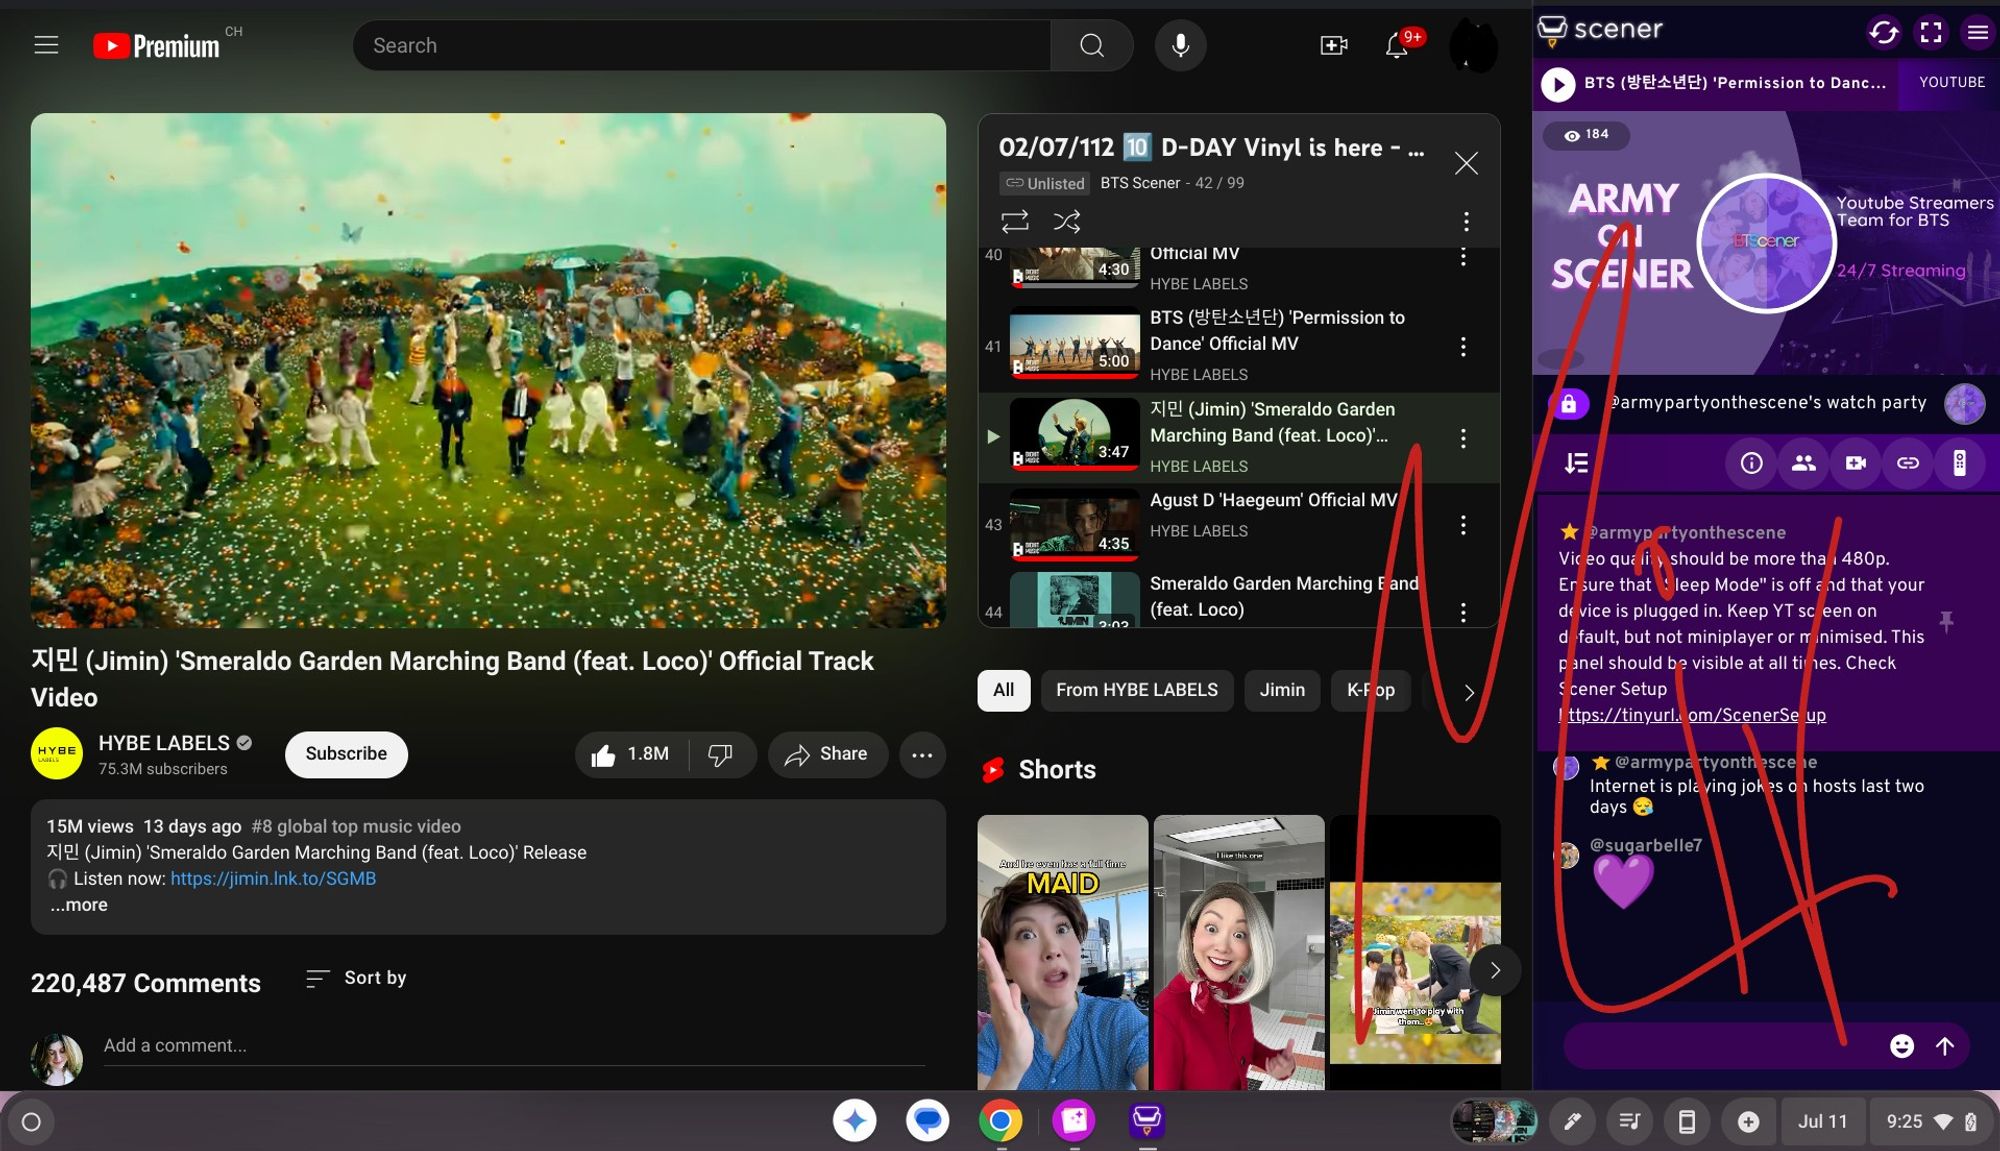The width and height of the screenshot is (2000, 1151).
Task: Unpin the pinned Scener message
Action: click(x=1946, y=622)
